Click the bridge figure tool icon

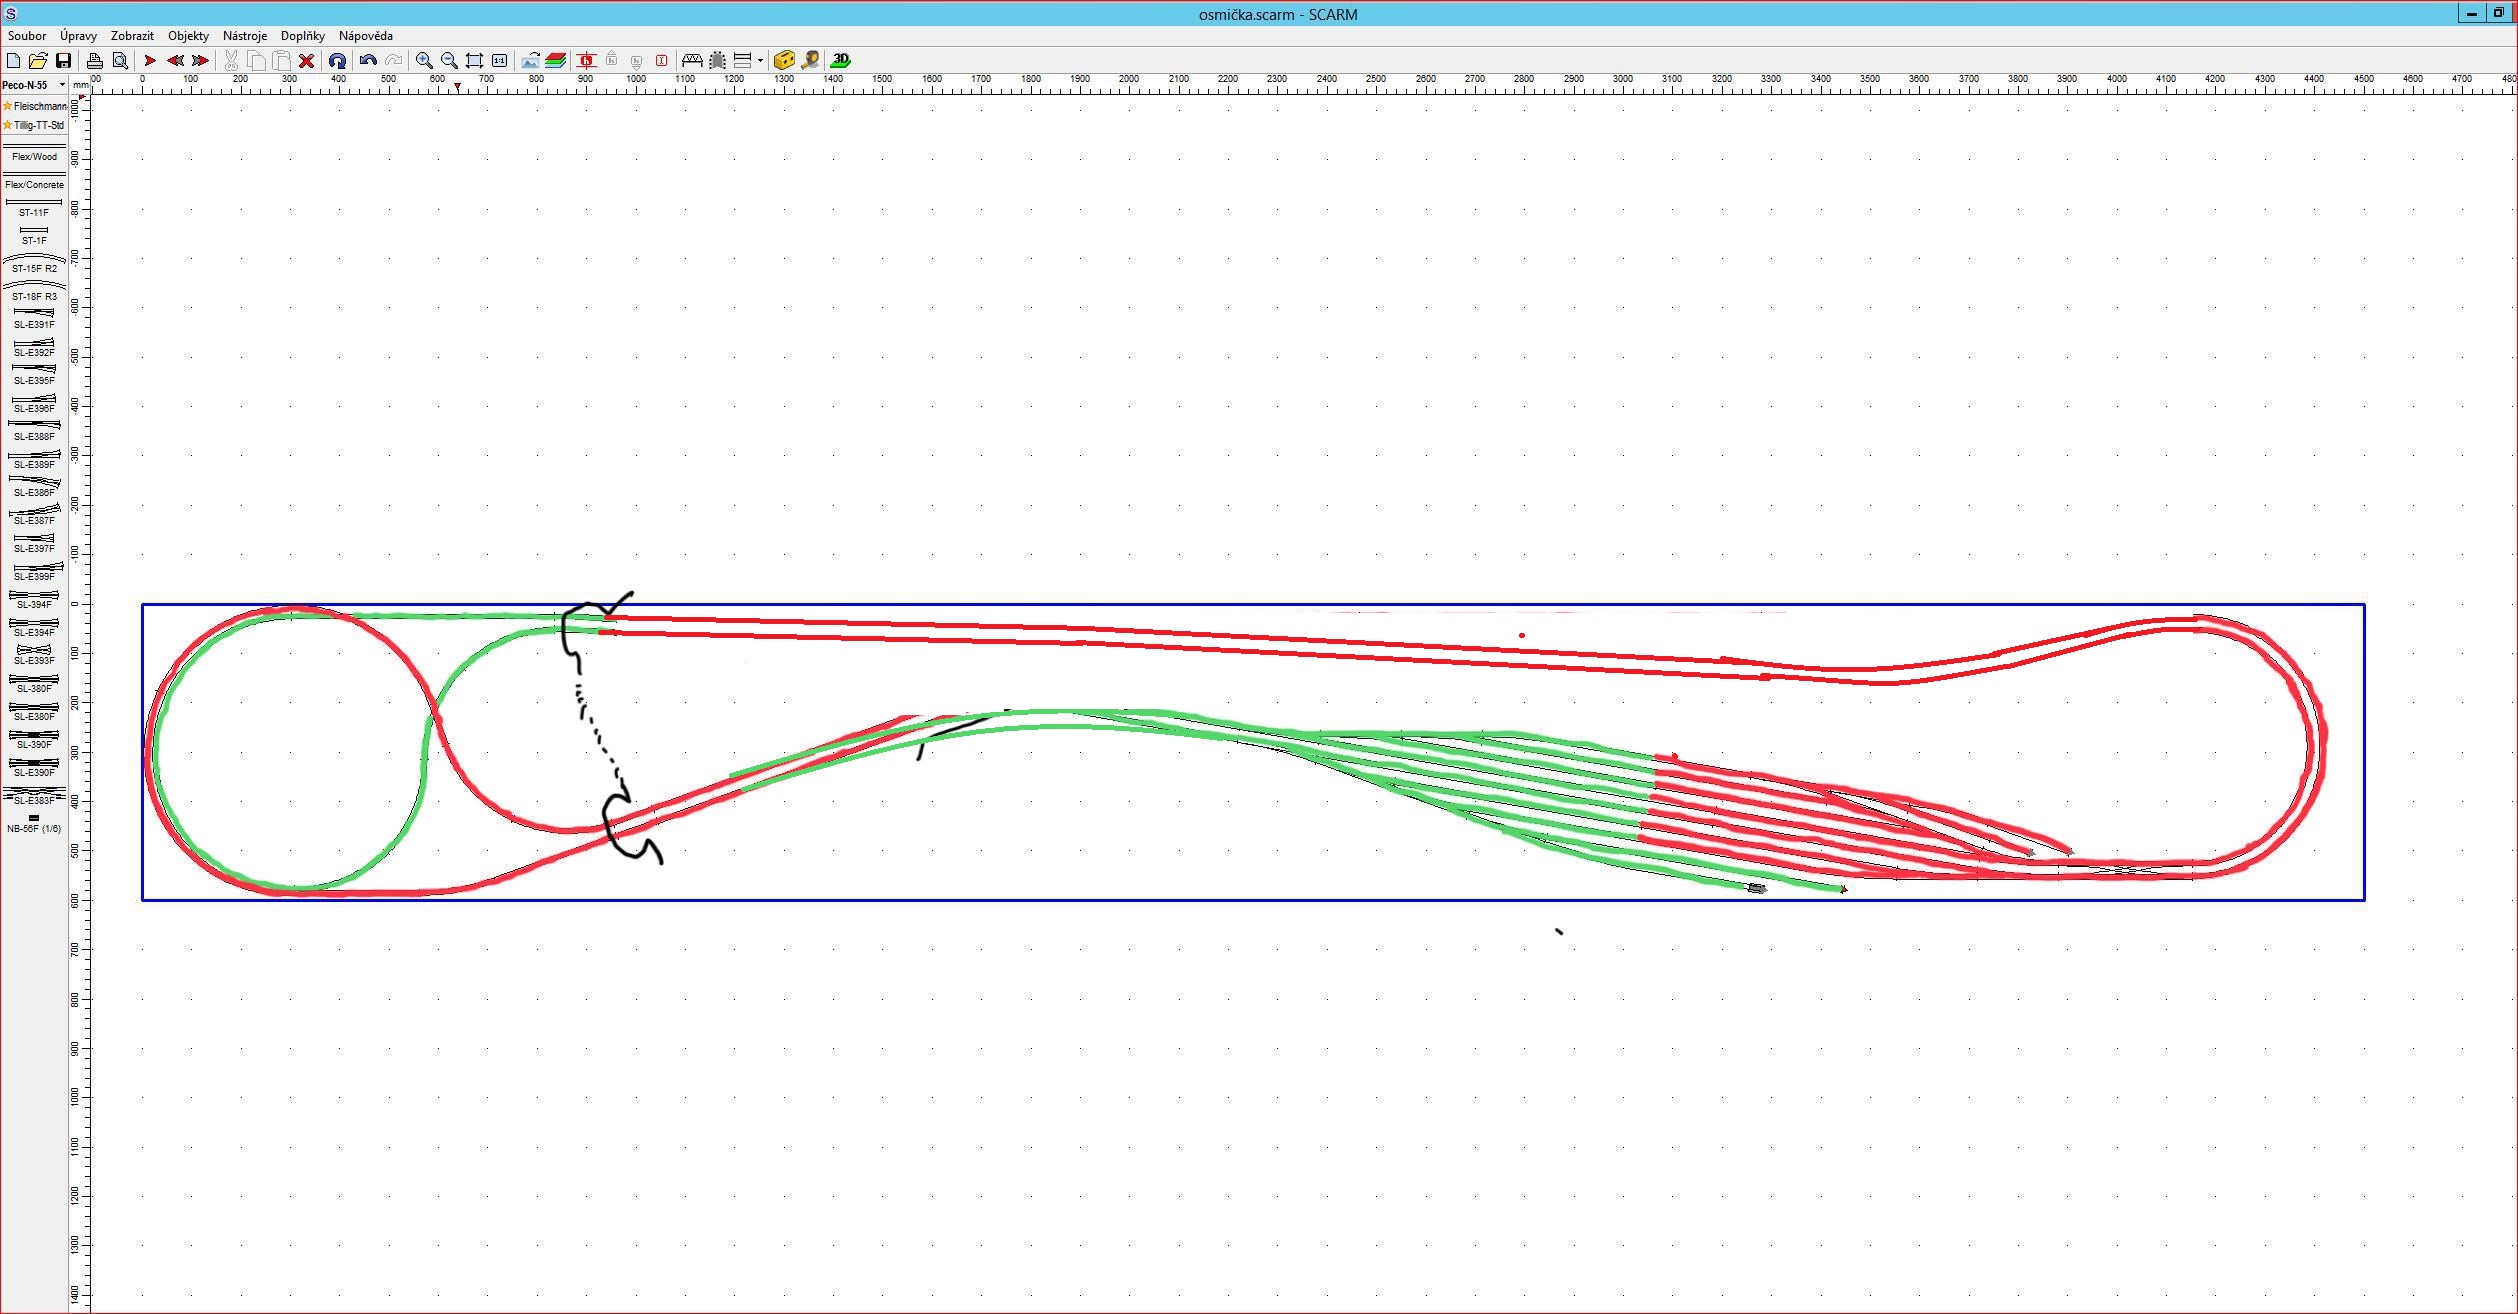(x=692, y=60)
